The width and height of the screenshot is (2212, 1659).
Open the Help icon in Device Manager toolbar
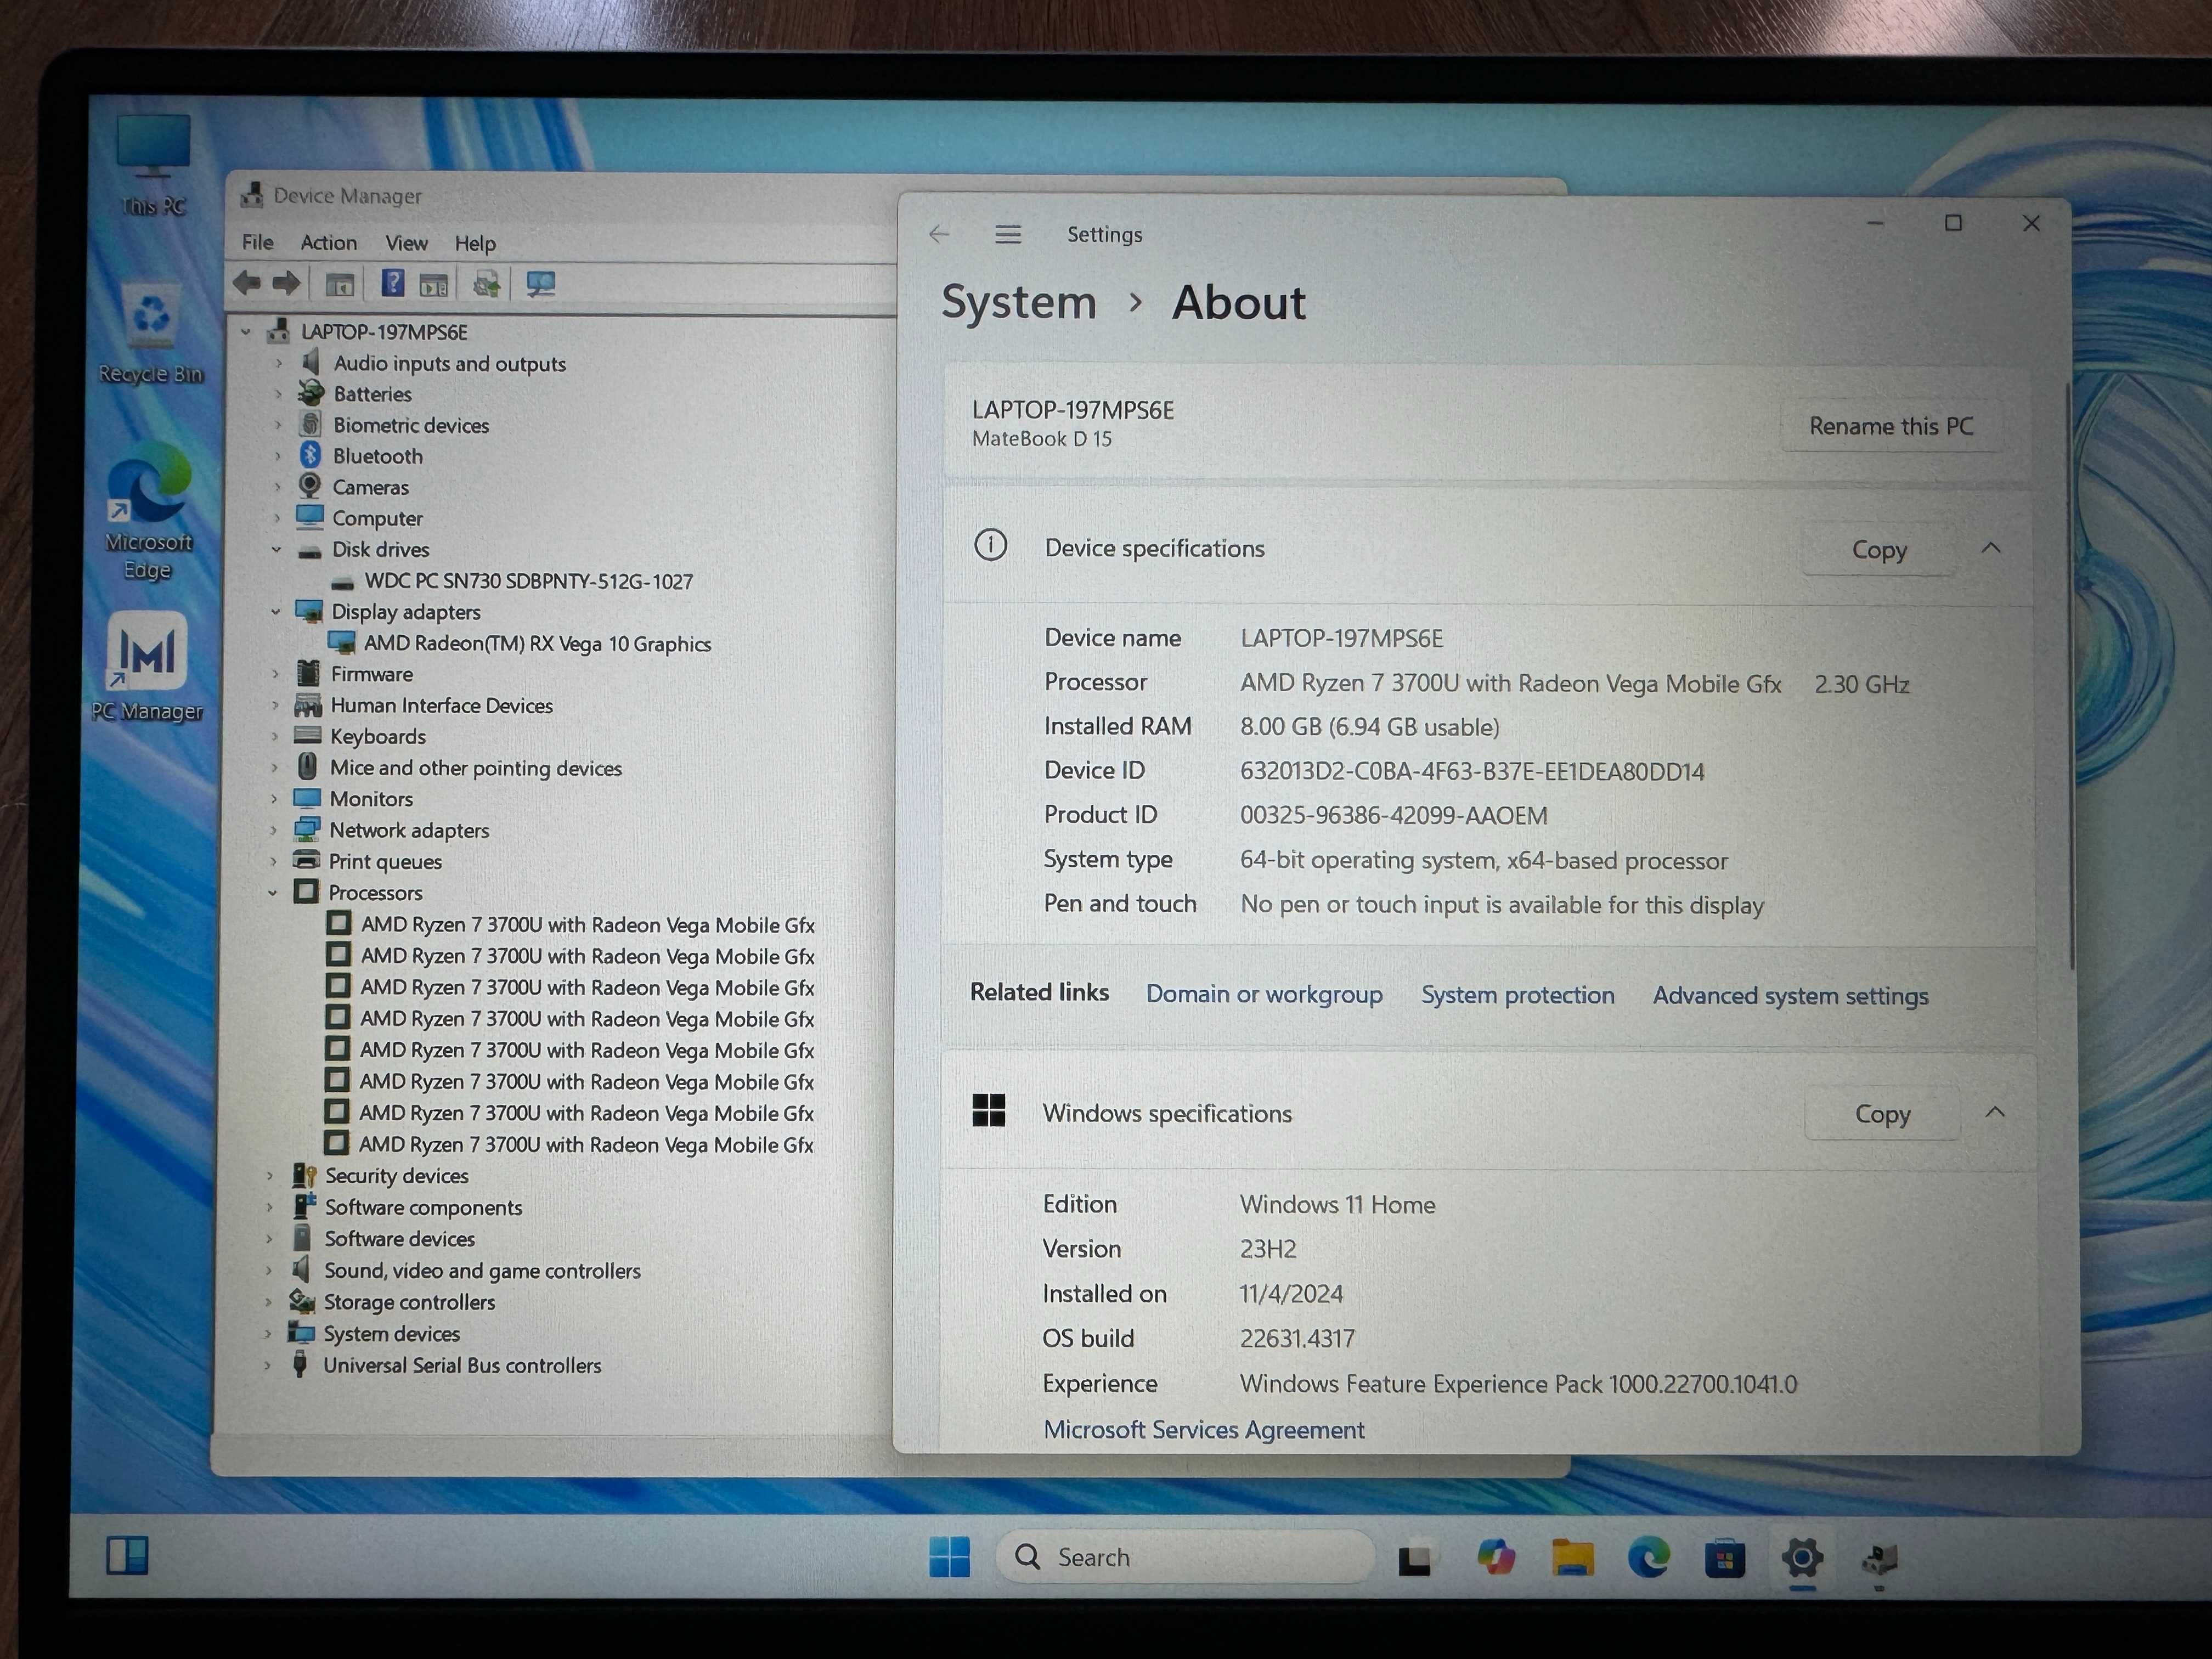pyautogui.click(x=393, y=284)
